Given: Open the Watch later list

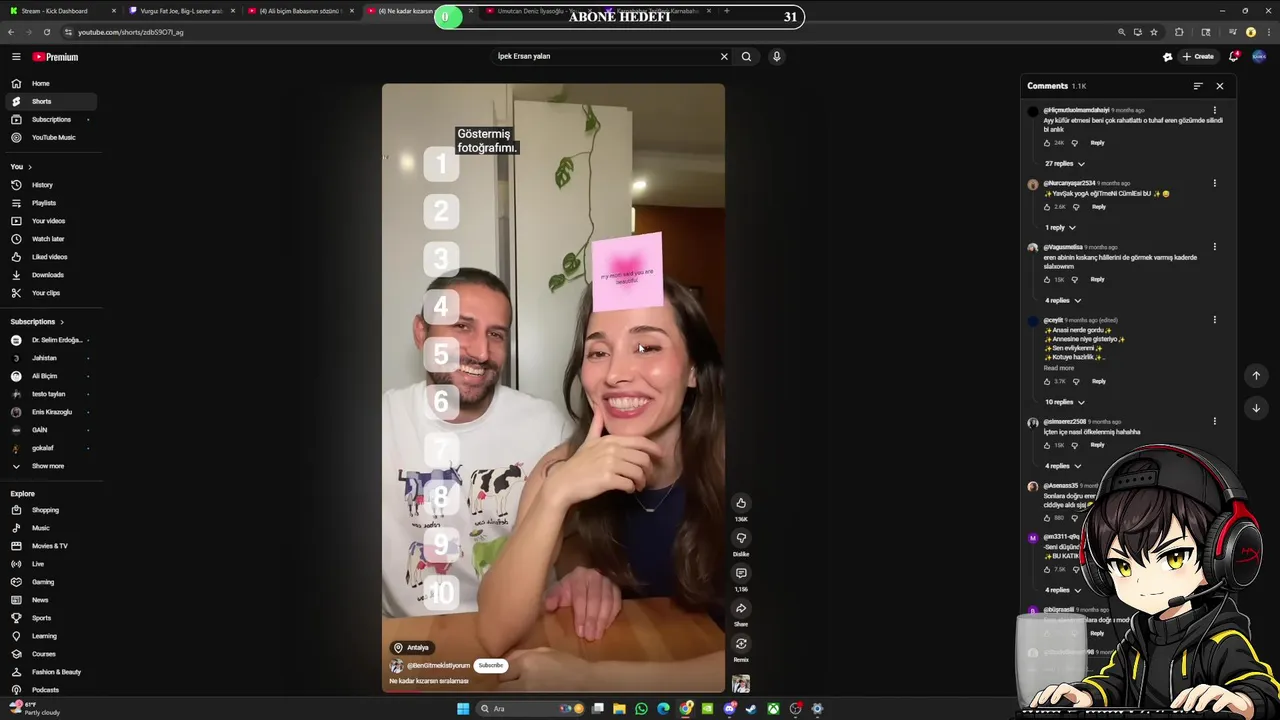Looking at the screenshot, I should coord(50,239).
